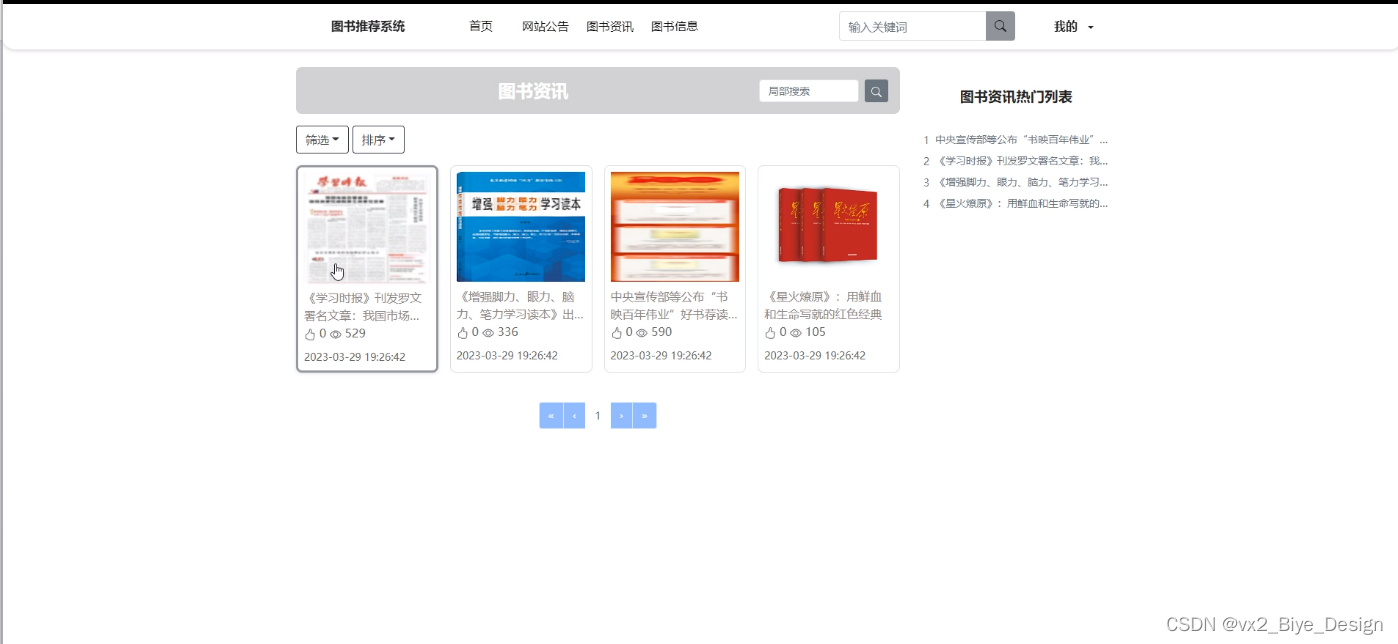
Task: Click view count 105 on fourth card
Action: click(x=816, y=333)
